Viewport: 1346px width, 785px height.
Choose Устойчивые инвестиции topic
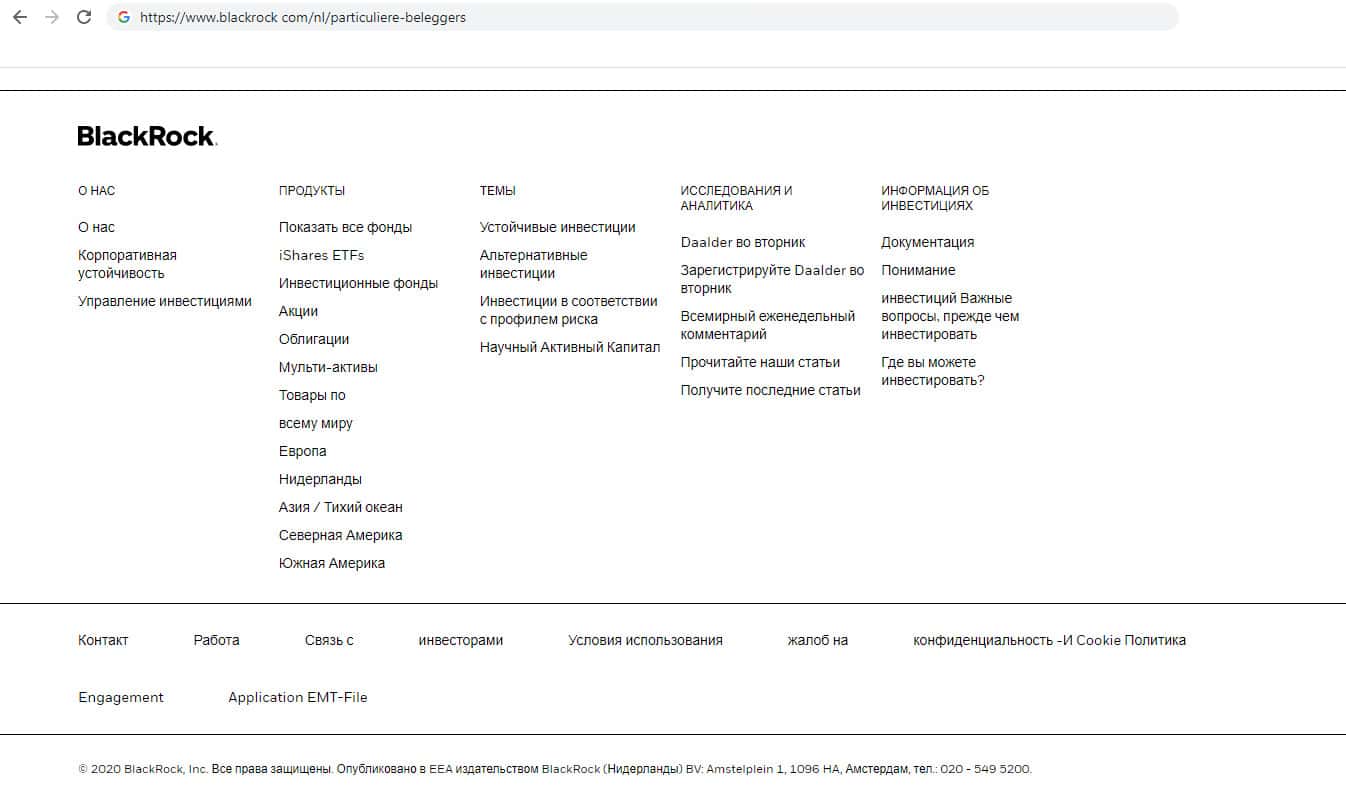[x=557, y=227]
